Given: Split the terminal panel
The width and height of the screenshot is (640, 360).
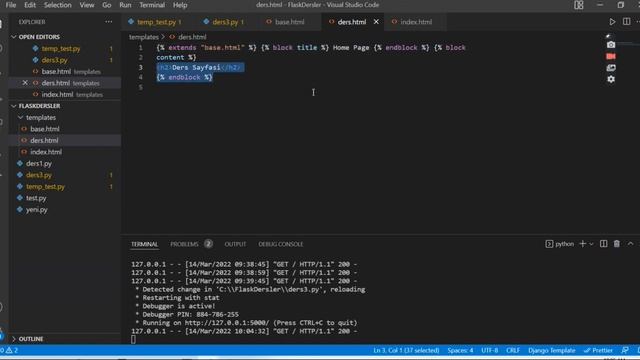Looking at the screenshot, I should click(603, 244).
